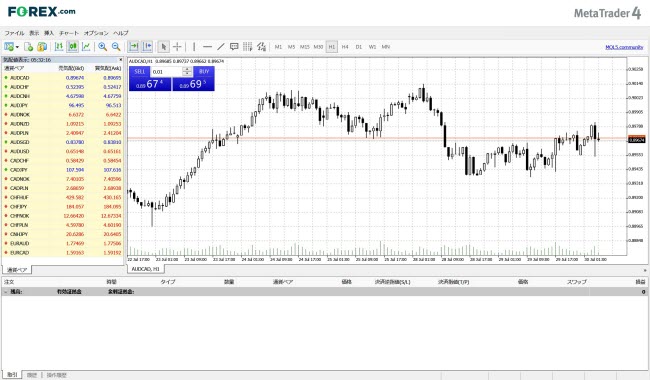Expand the new chart dropdown arrow
The image size is (650, 380).
17,47
